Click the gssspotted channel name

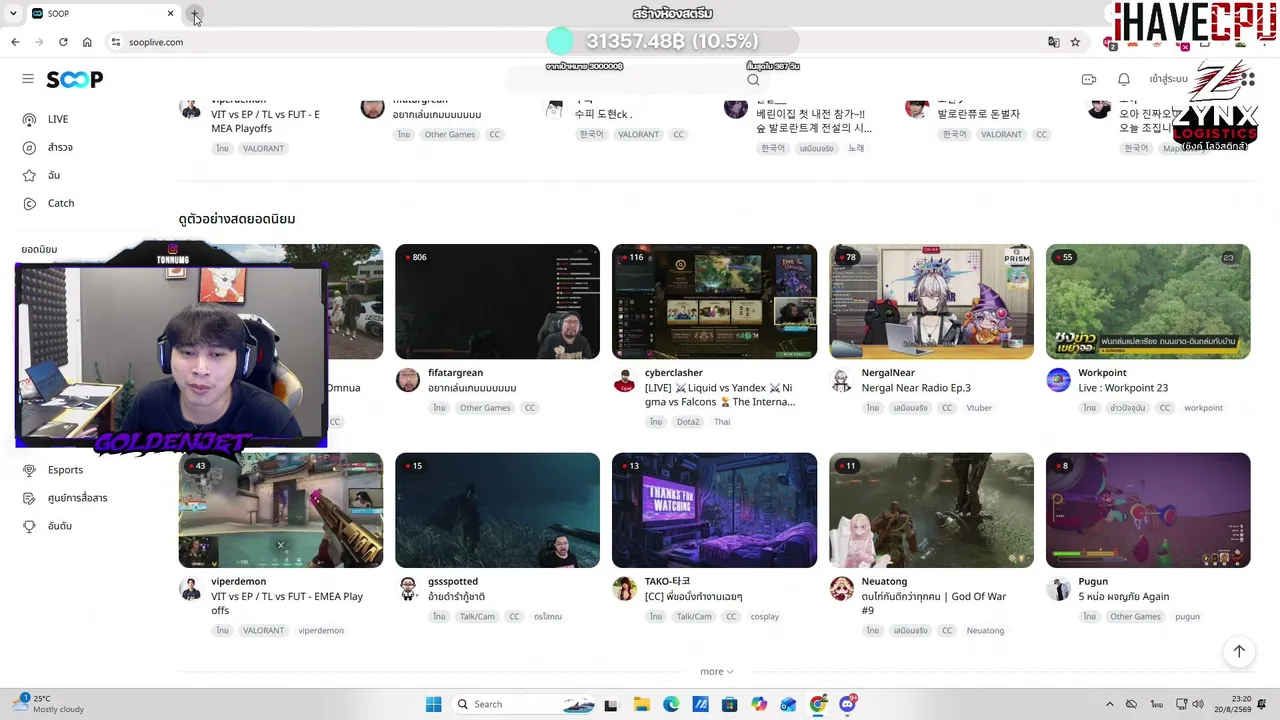(453, 581)
